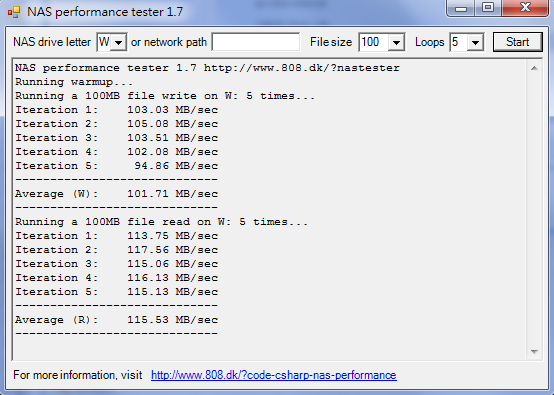Viewport: 554px width, 395px height.
Task: Open the File size dropdown arrow
Action: (x=396, y=42)
